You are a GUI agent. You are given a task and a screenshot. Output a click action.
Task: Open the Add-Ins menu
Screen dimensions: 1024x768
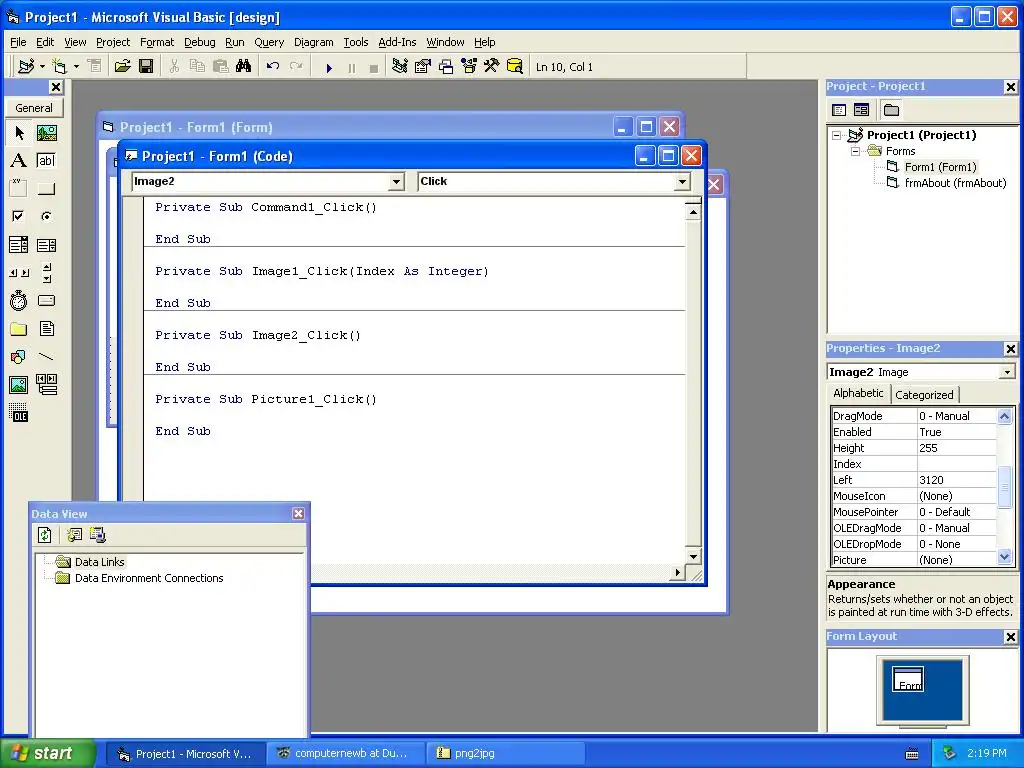click(x=397, y=42)
